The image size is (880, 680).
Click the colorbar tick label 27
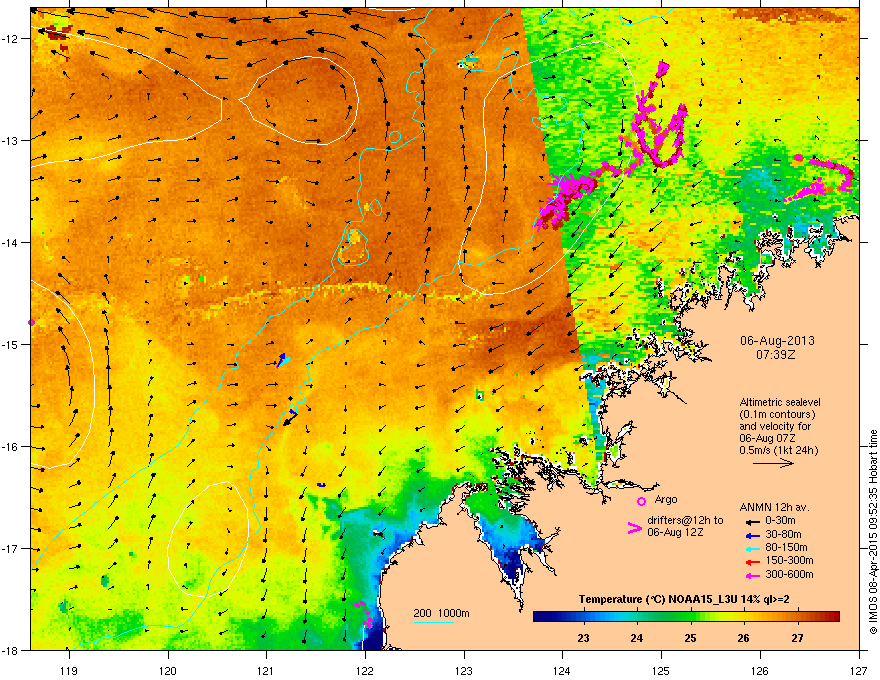click(x=798, y=638)
